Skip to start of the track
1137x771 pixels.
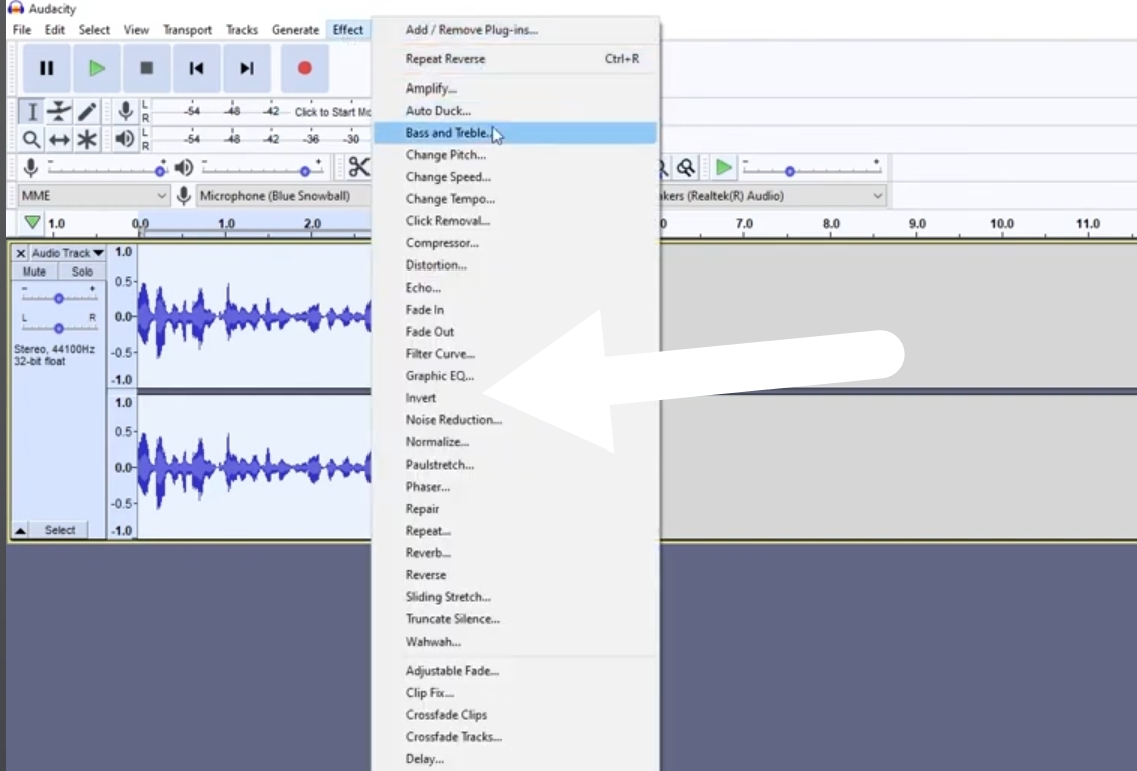click(197, 68)
